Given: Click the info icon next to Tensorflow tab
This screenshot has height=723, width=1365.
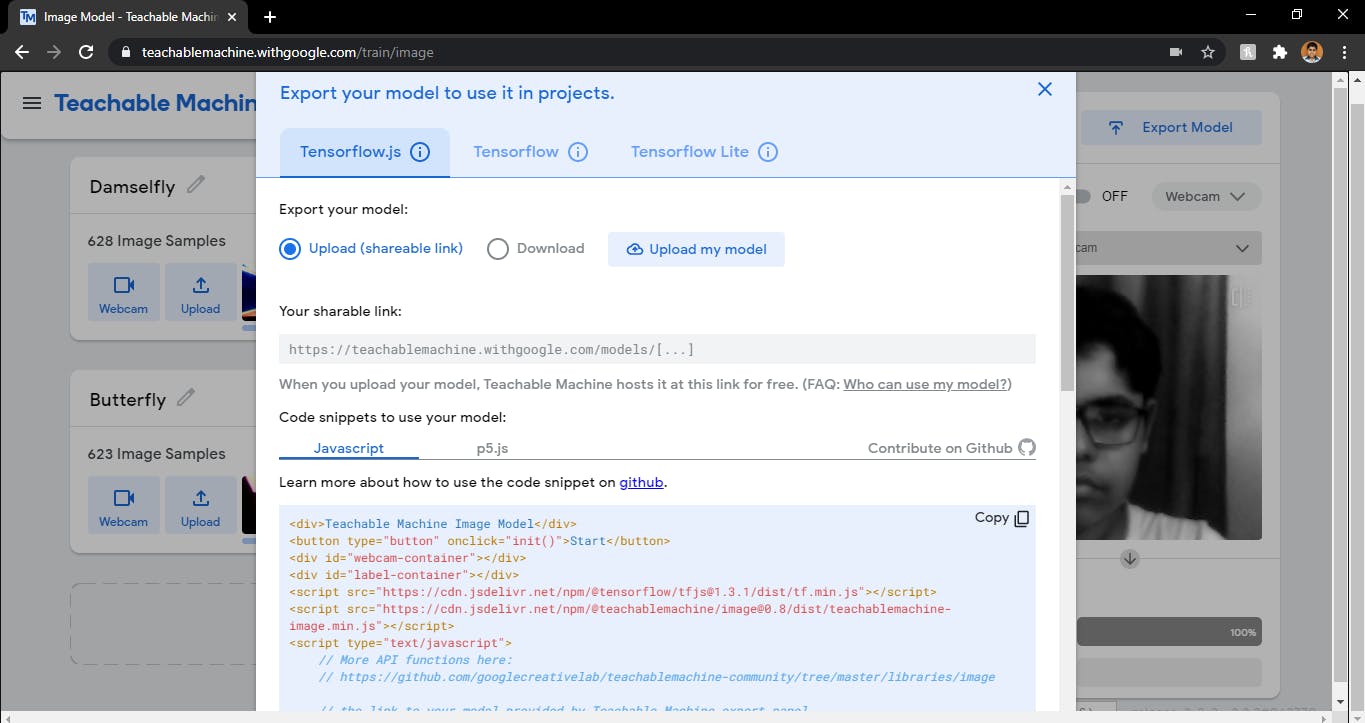Looking at the screenshot, I should pyautogui.click(x=578, y=152).
